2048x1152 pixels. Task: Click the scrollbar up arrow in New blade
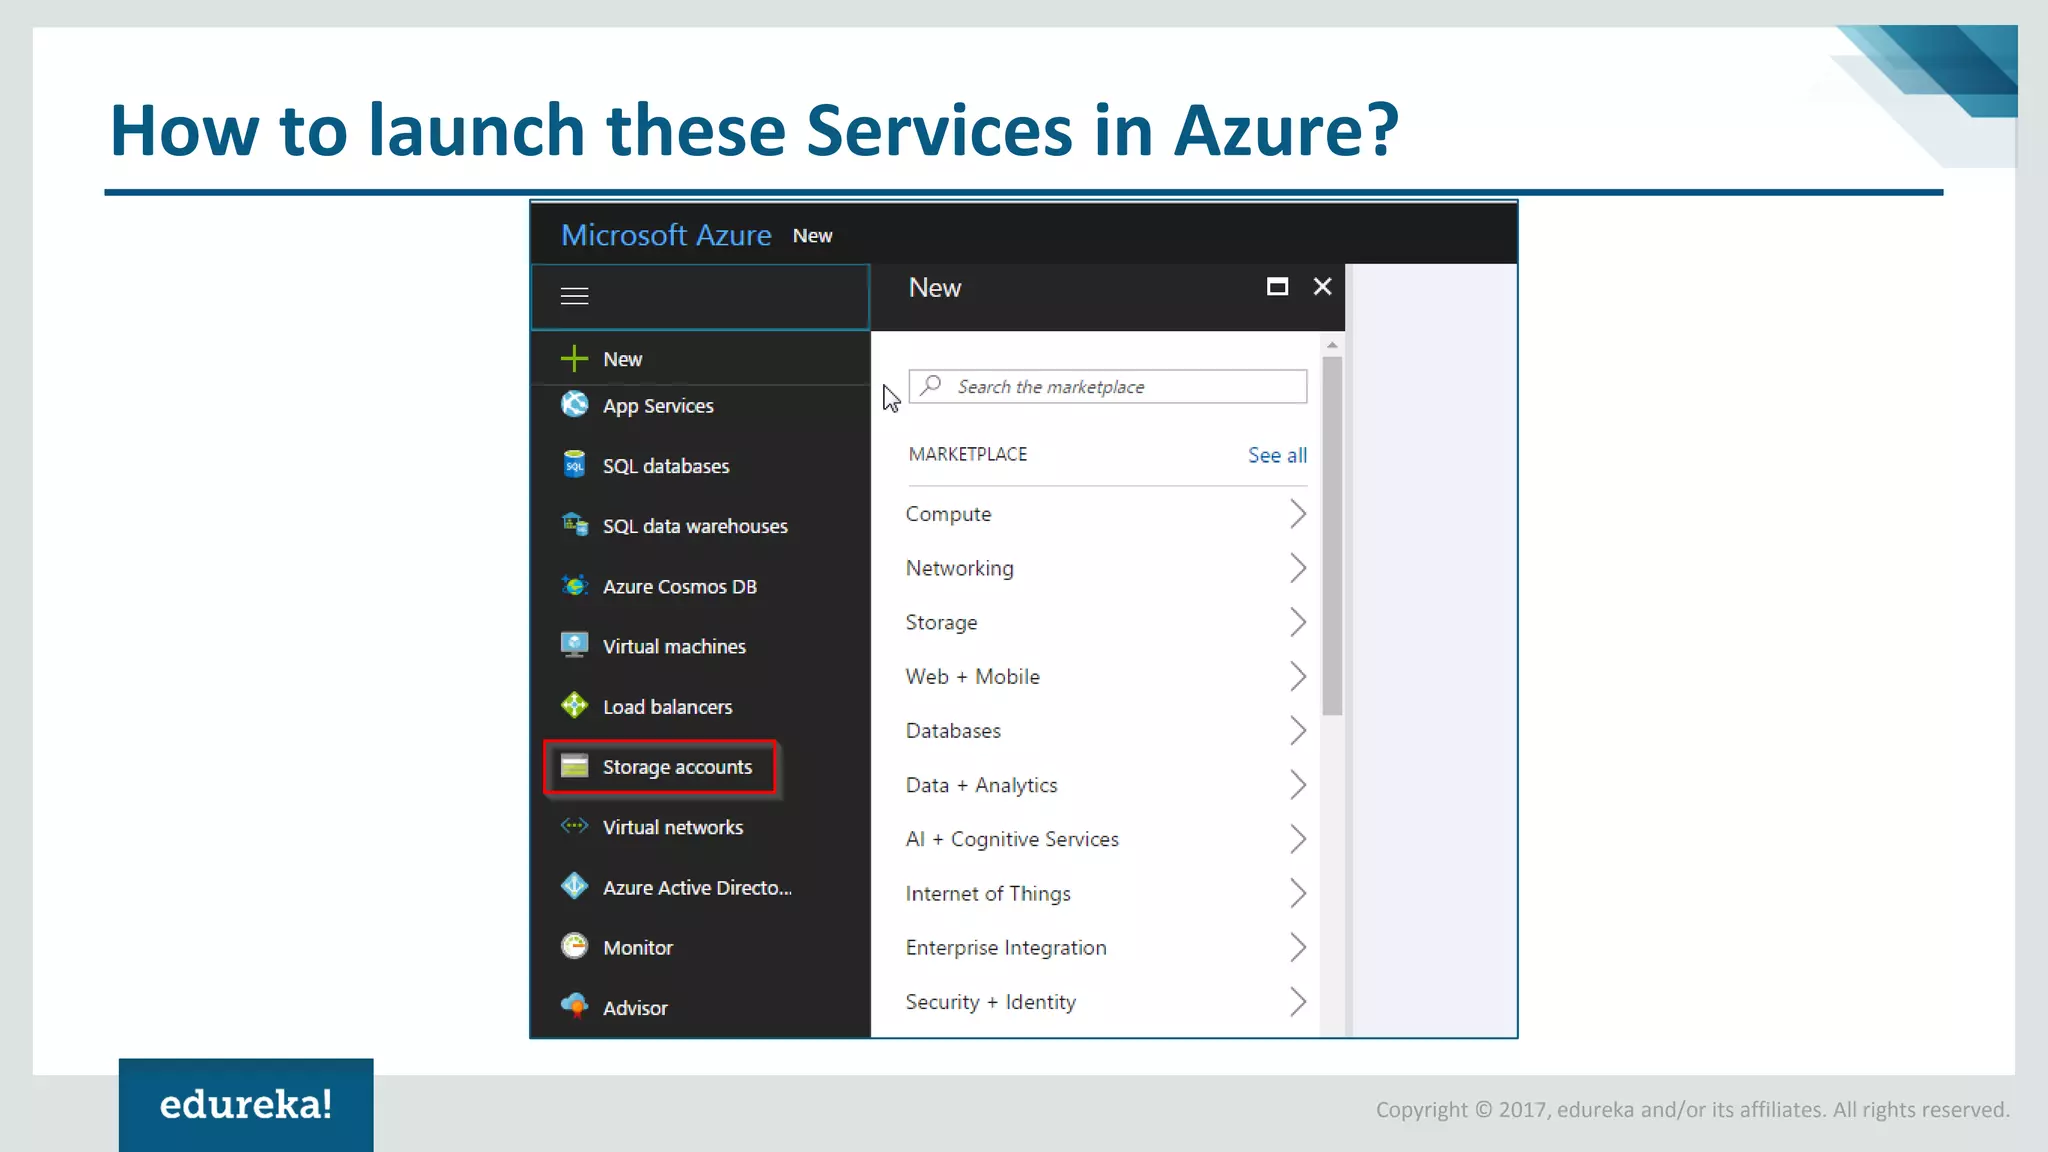coord(1332,345)
